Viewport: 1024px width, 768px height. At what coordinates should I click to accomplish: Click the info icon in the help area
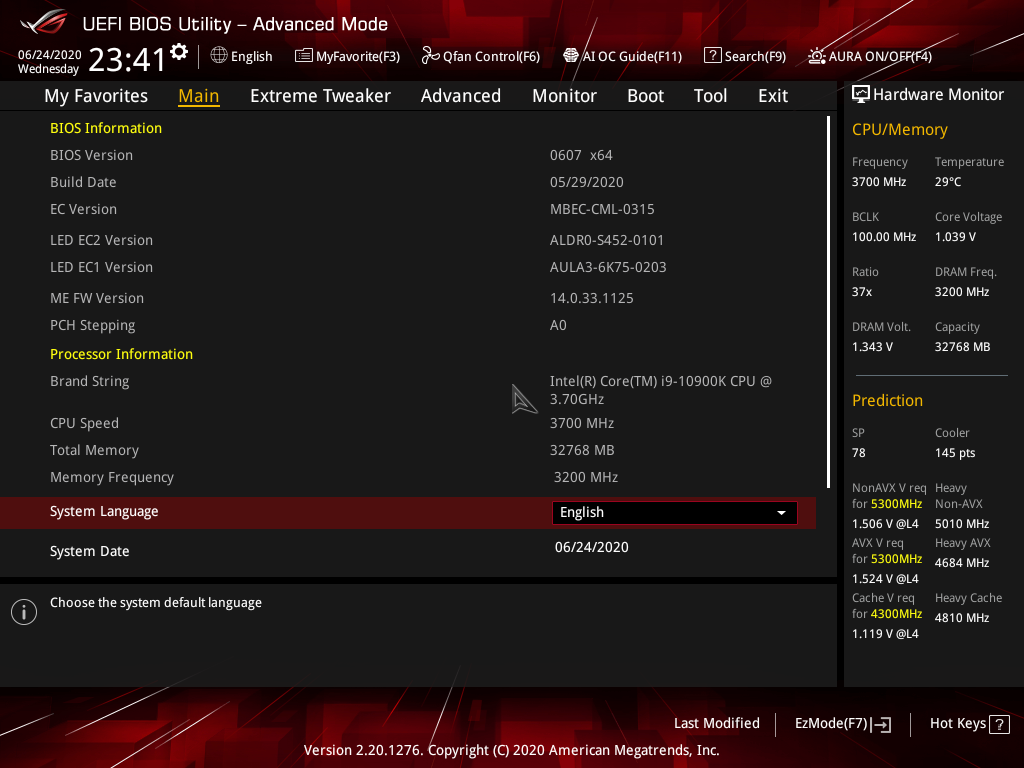click(x=24, y=612)
